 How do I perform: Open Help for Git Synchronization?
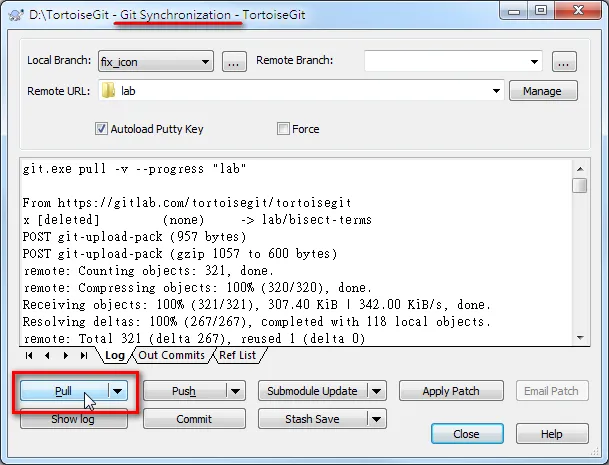552,434
